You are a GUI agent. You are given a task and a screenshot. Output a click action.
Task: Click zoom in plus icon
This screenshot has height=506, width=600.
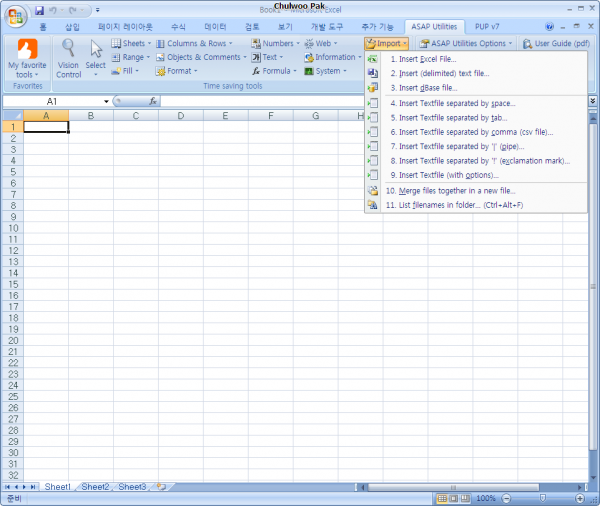pos(580,498)
